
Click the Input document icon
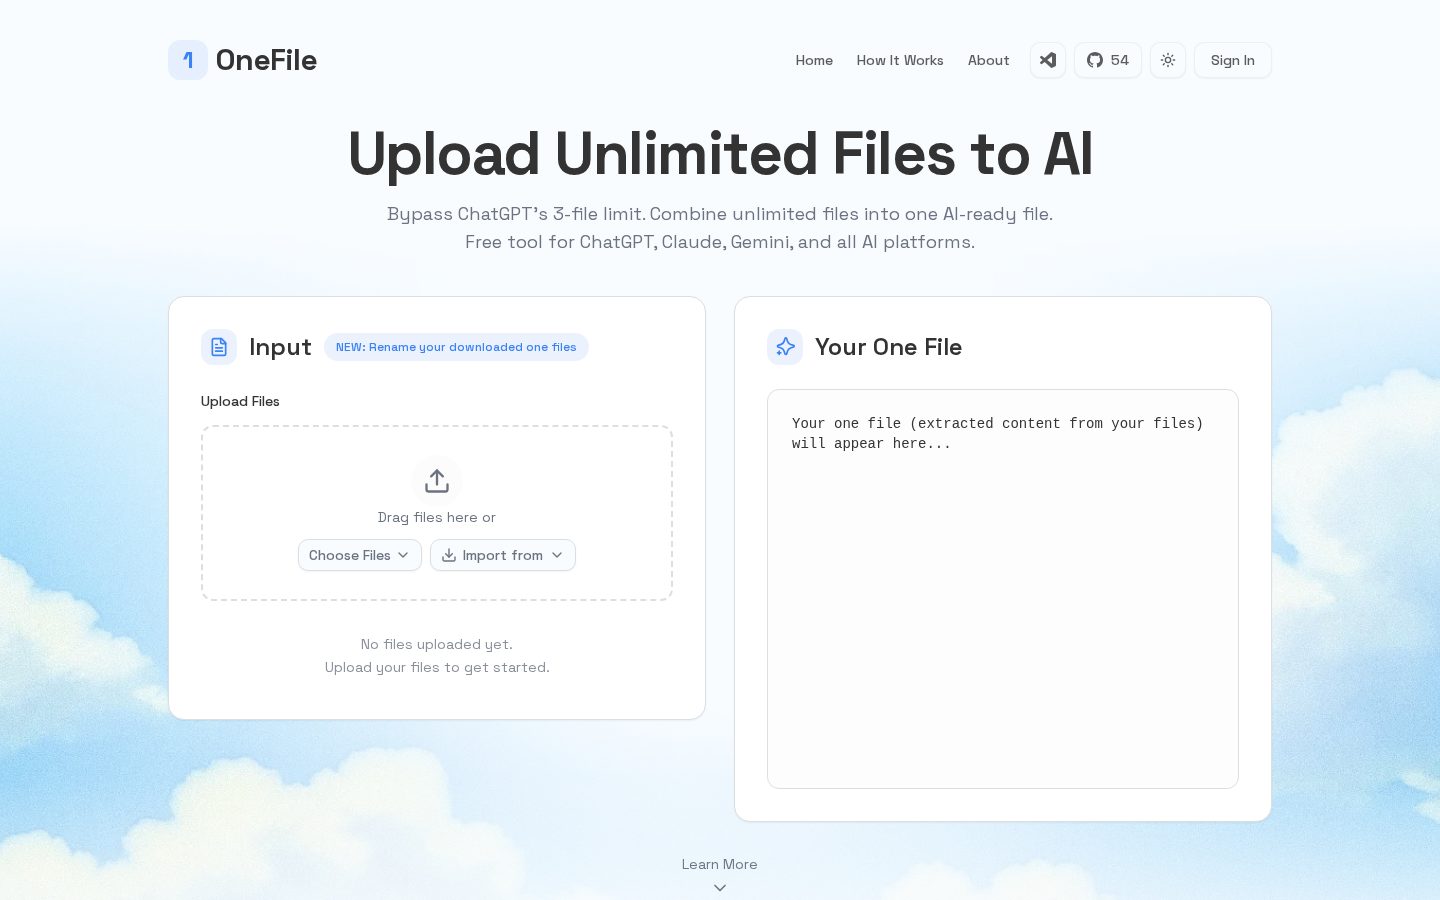click(219, 347)
